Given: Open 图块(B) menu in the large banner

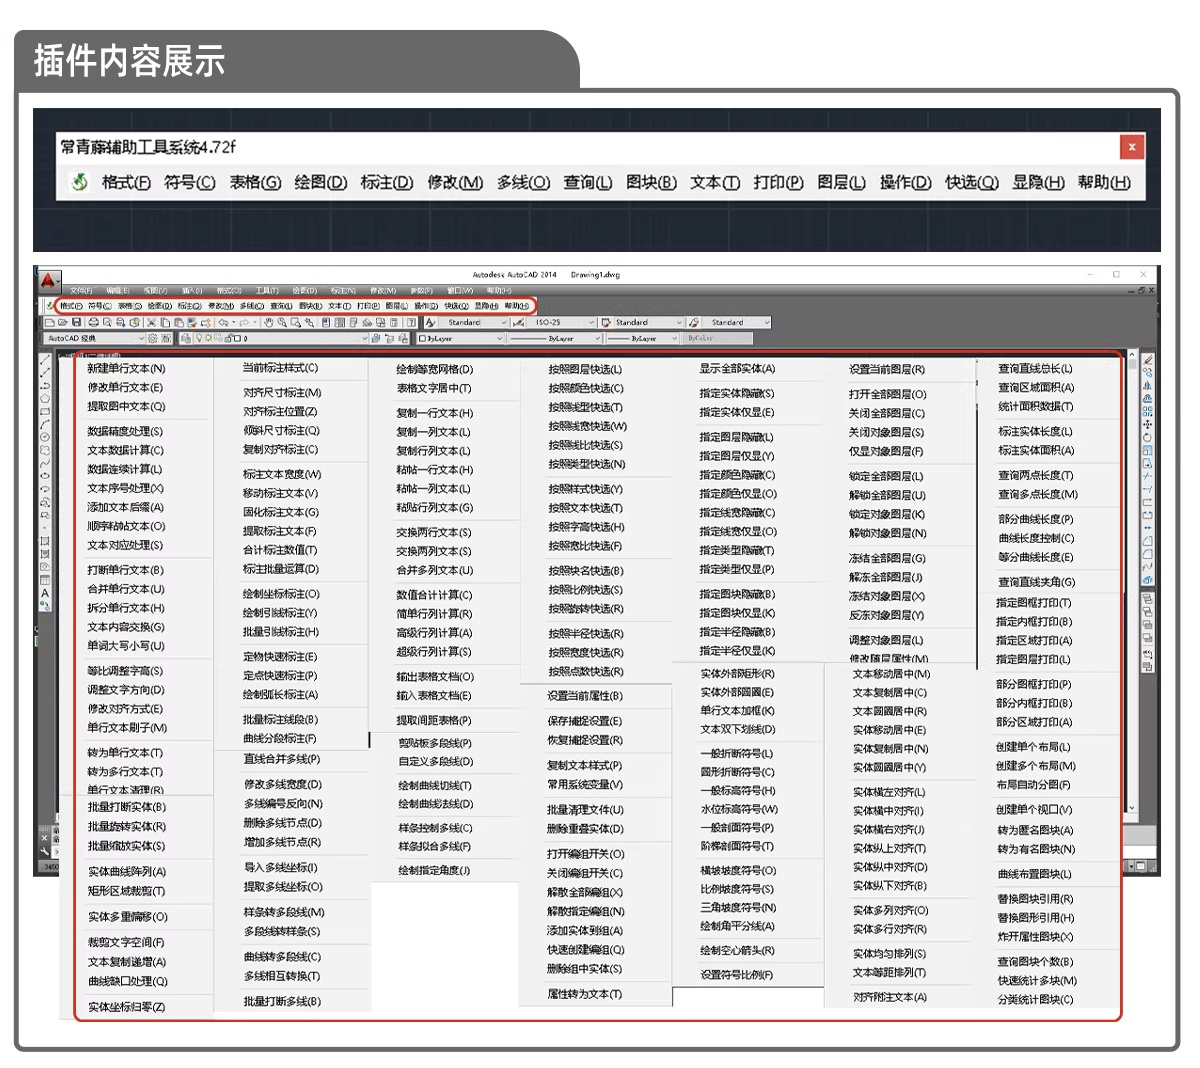Looking at the screenshot, I should click(x=651, y=182).
